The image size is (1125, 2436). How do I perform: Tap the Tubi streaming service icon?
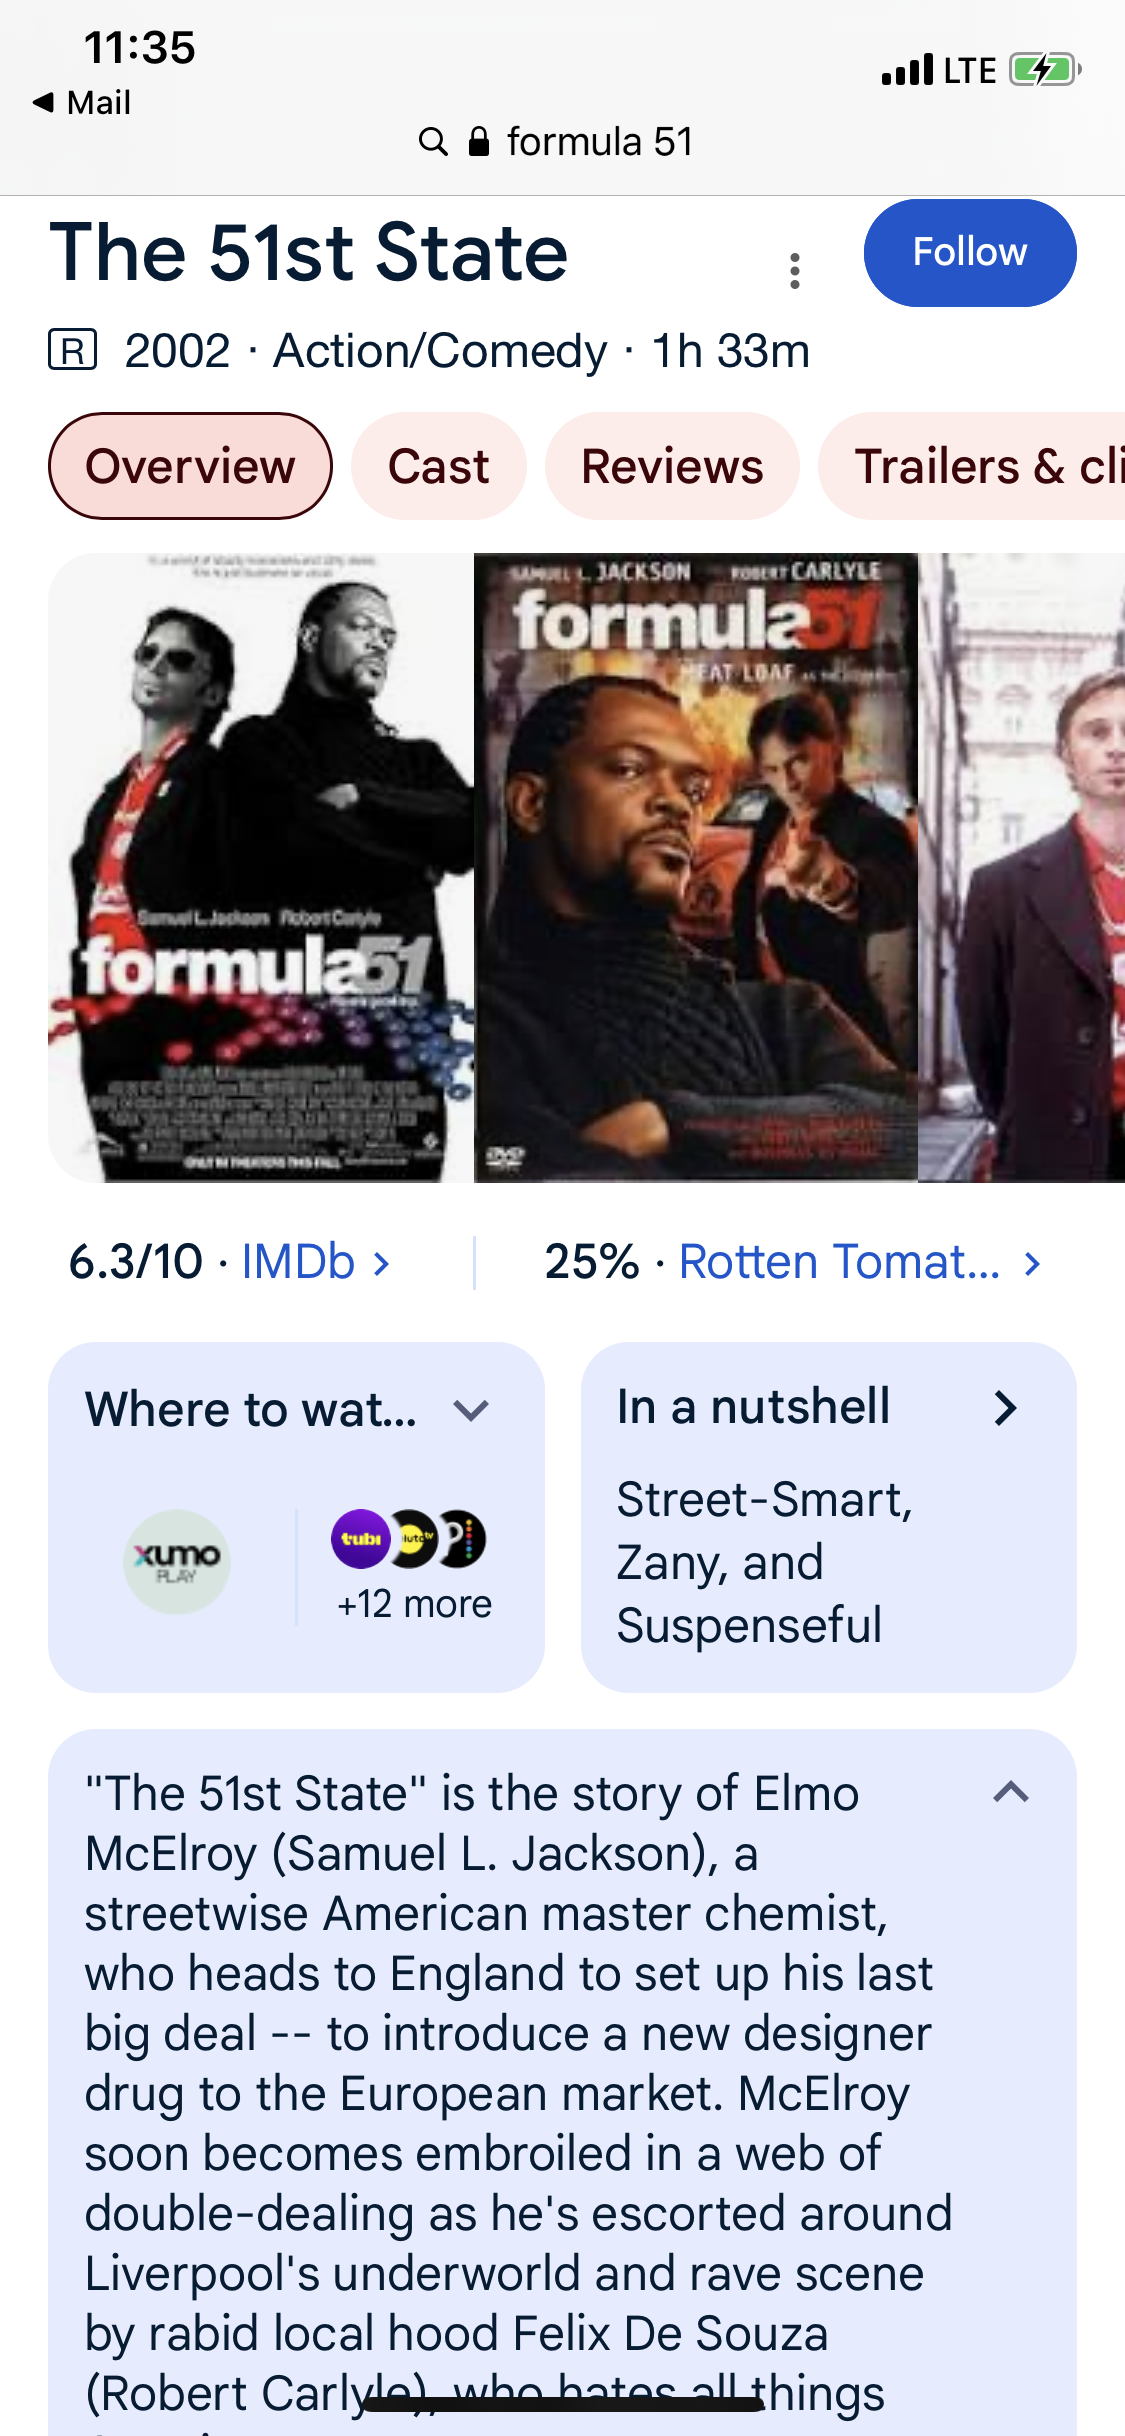pos(359,1538)
